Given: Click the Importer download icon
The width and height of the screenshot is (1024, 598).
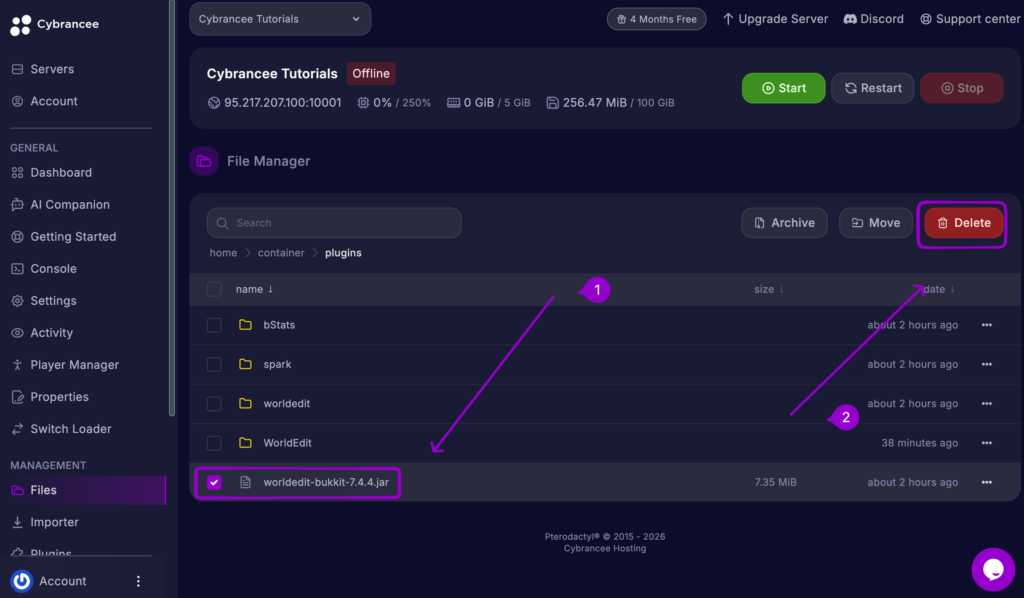Looking at the screenshot, I should [18, 522].
